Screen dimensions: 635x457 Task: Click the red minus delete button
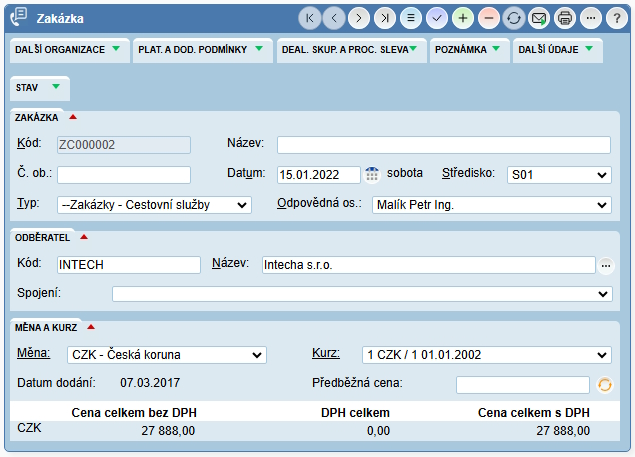click(488, 18)
